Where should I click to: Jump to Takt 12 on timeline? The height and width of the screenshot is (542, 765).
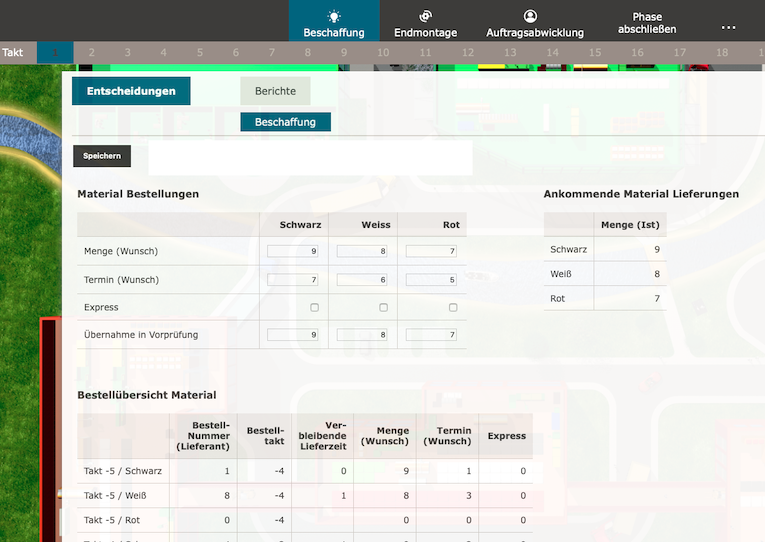(x=468, y=52)
